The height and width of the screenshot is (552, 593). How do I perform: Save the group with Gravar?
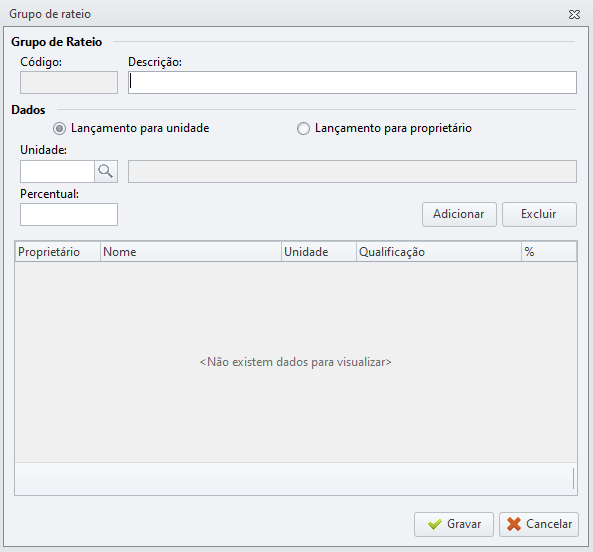454,524
